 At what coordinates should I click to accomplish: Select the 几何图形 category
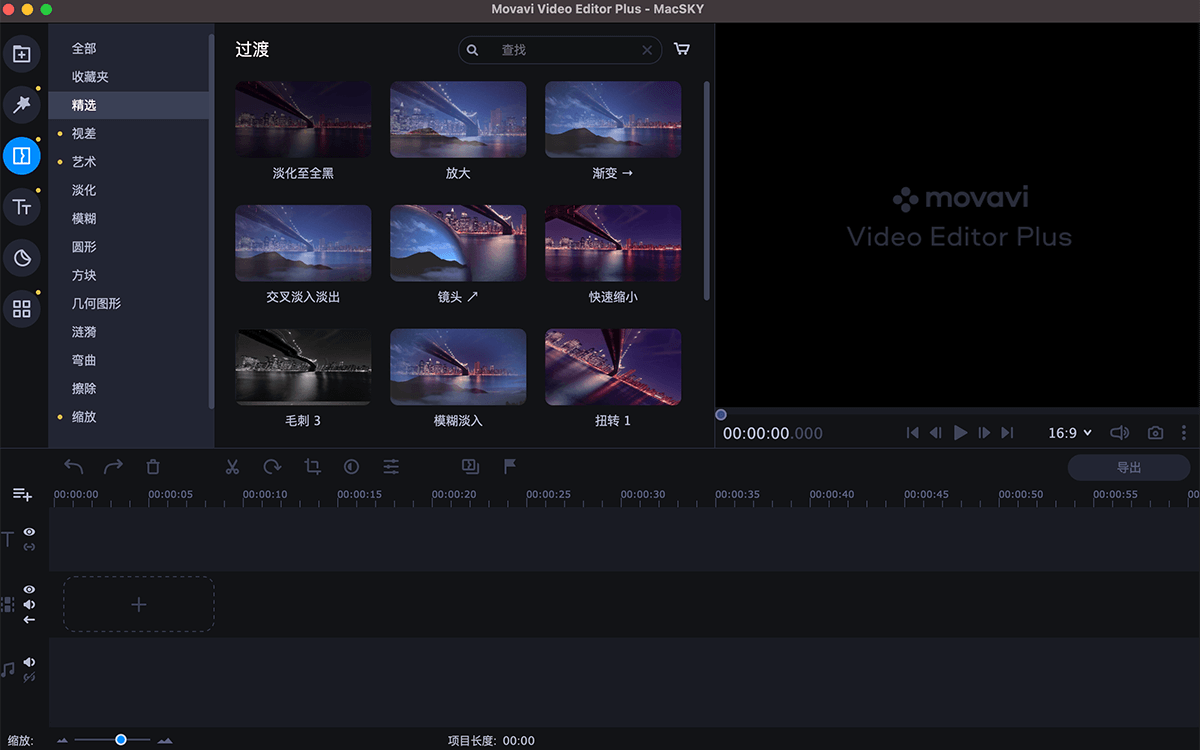tap(96, 303)
